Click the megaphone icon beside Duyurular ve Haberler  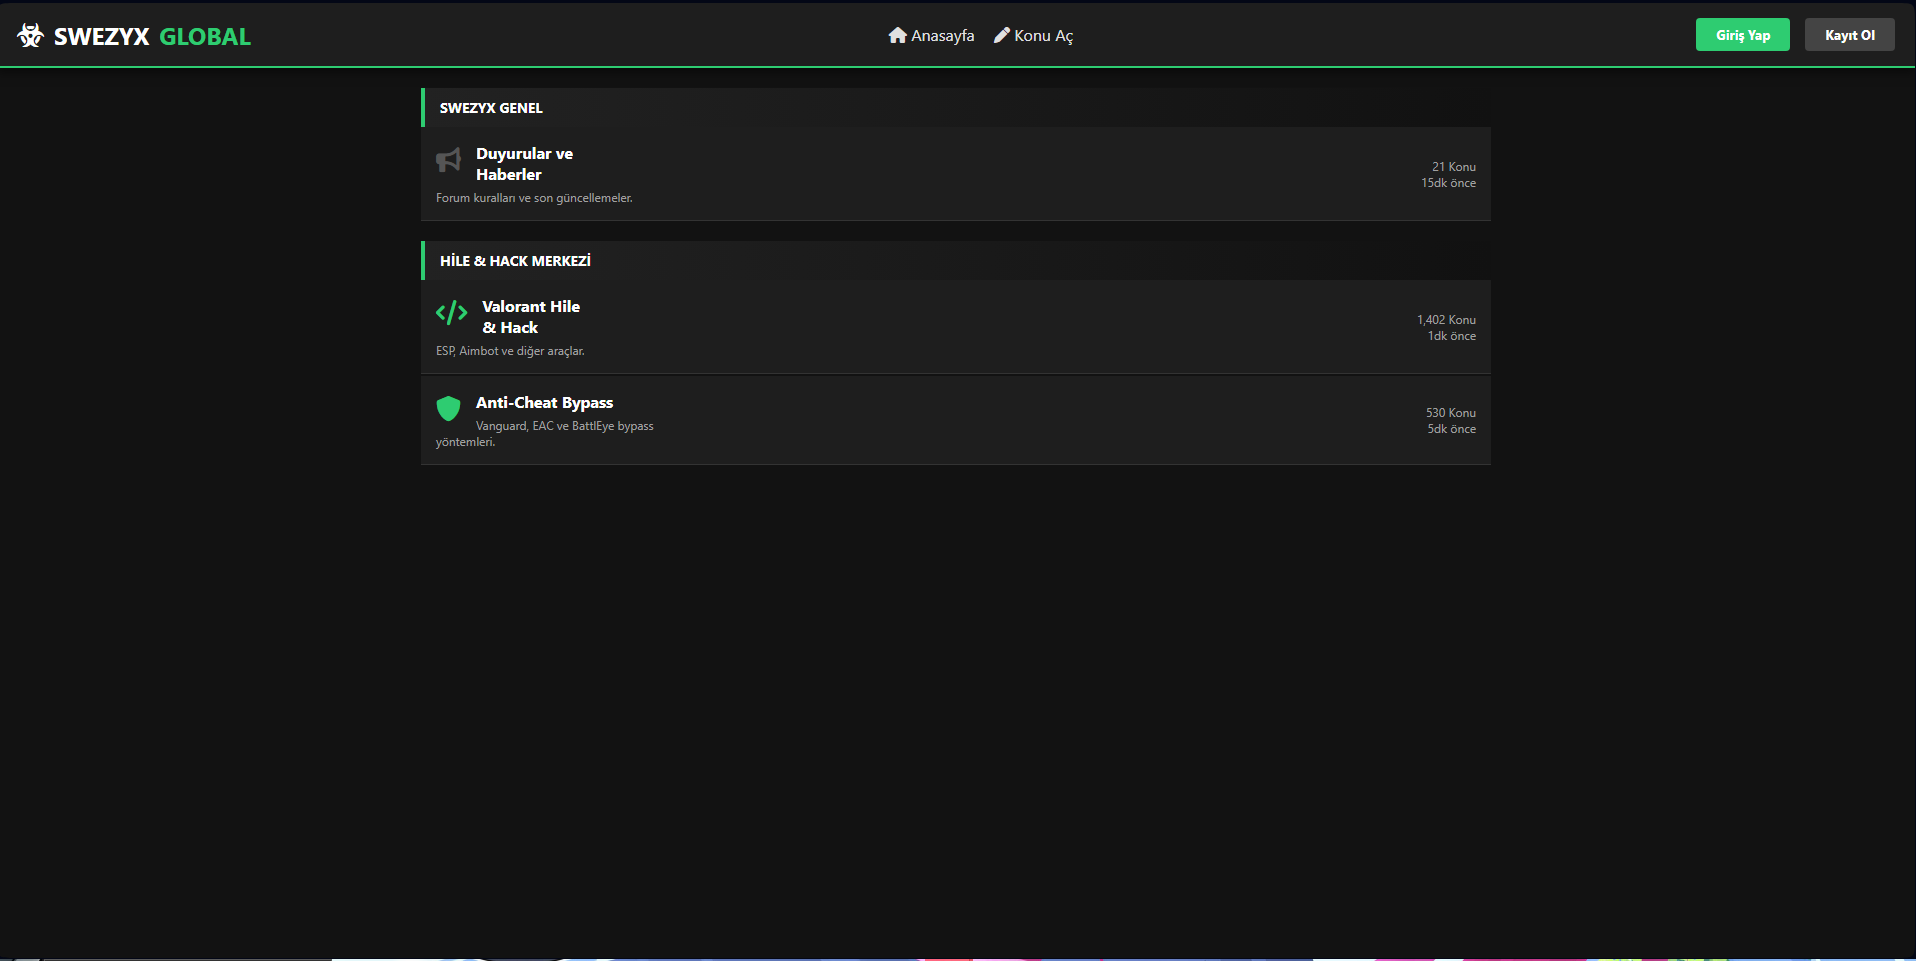448,160
